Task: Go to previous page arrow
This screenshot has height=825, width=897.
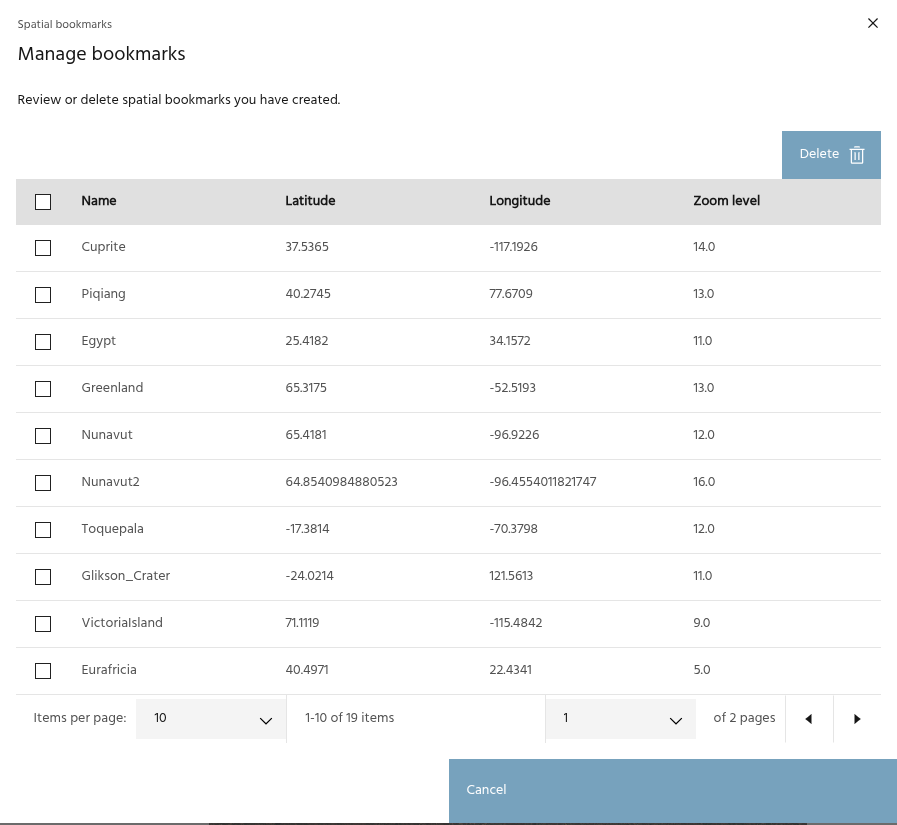Action: pyautogui.click(x=809, y=719)
